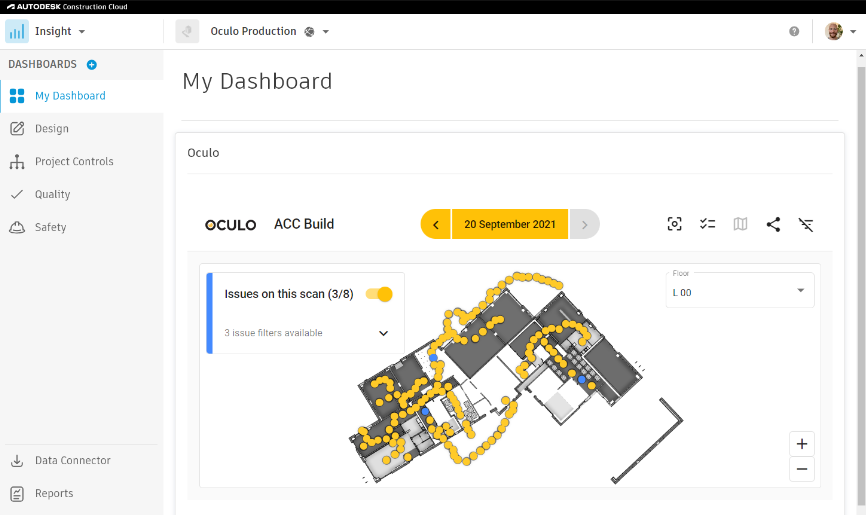Click the Project Controls hierarchy icon
The height and width of the screenshot is (515, 866).
[x=17, y=161]
